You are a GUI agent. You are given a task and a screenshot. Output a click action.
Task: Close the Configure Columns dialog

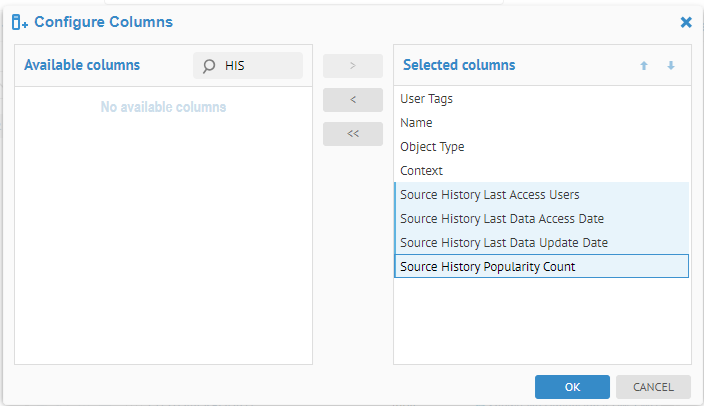click(686, 22)
